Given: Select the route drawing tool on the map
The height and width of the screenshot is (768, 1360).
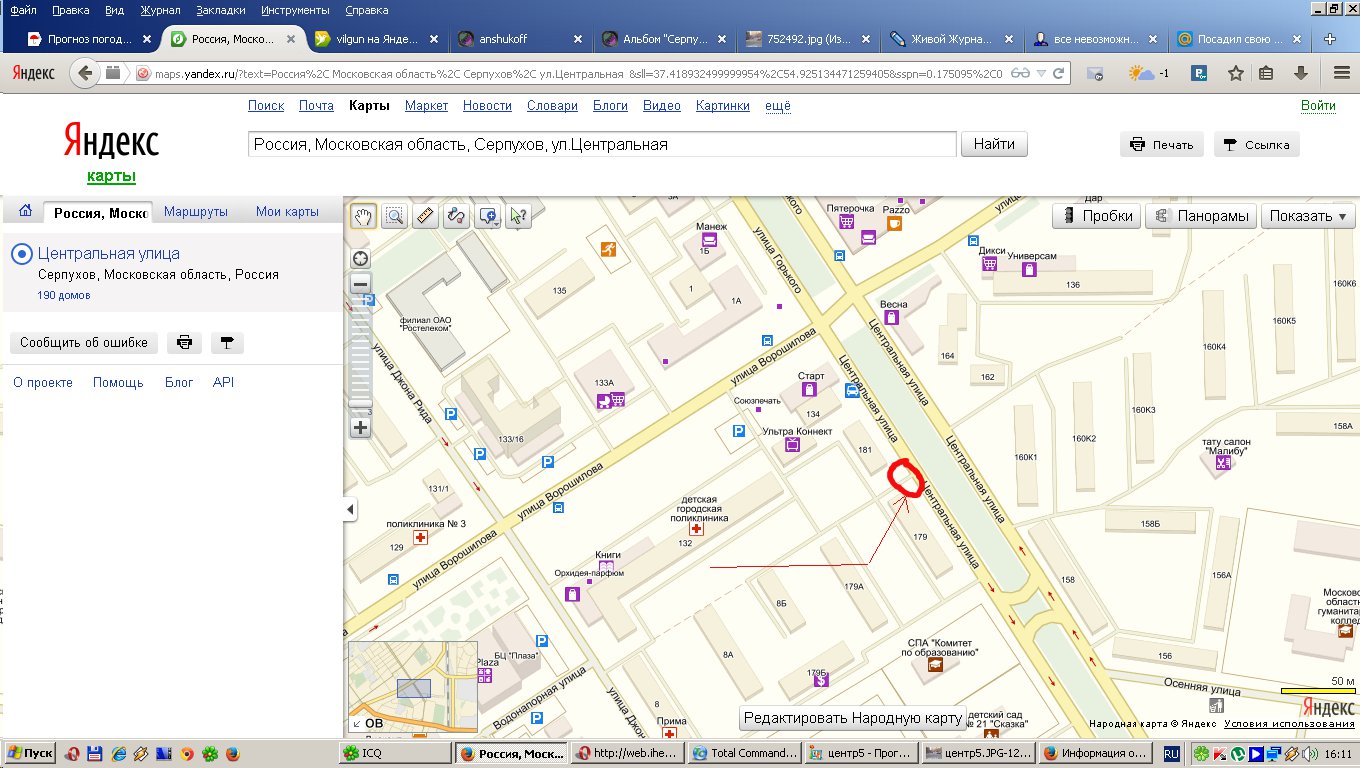Looking at the screenshot, I should pos(457,215).
